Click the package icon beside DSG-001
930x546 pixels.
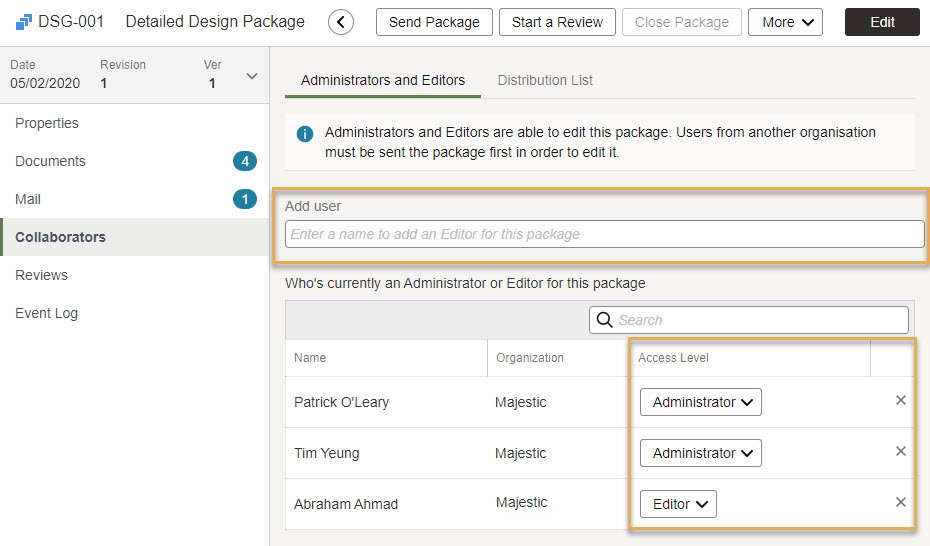coord(24,22)
